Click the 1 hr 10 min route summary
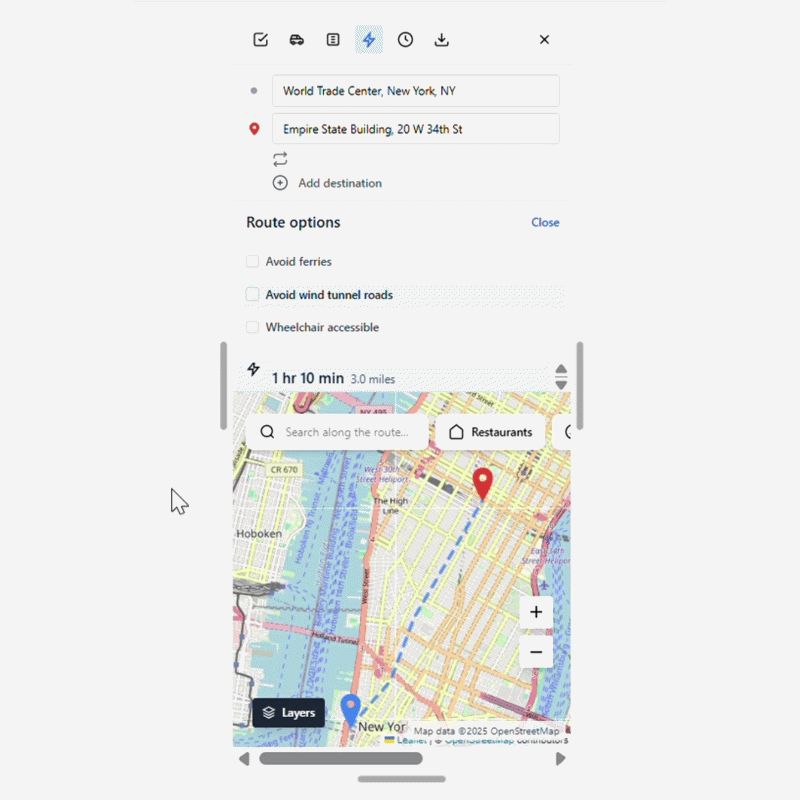The width and height of the screenshot is (800, 800). tap(308, 378)
